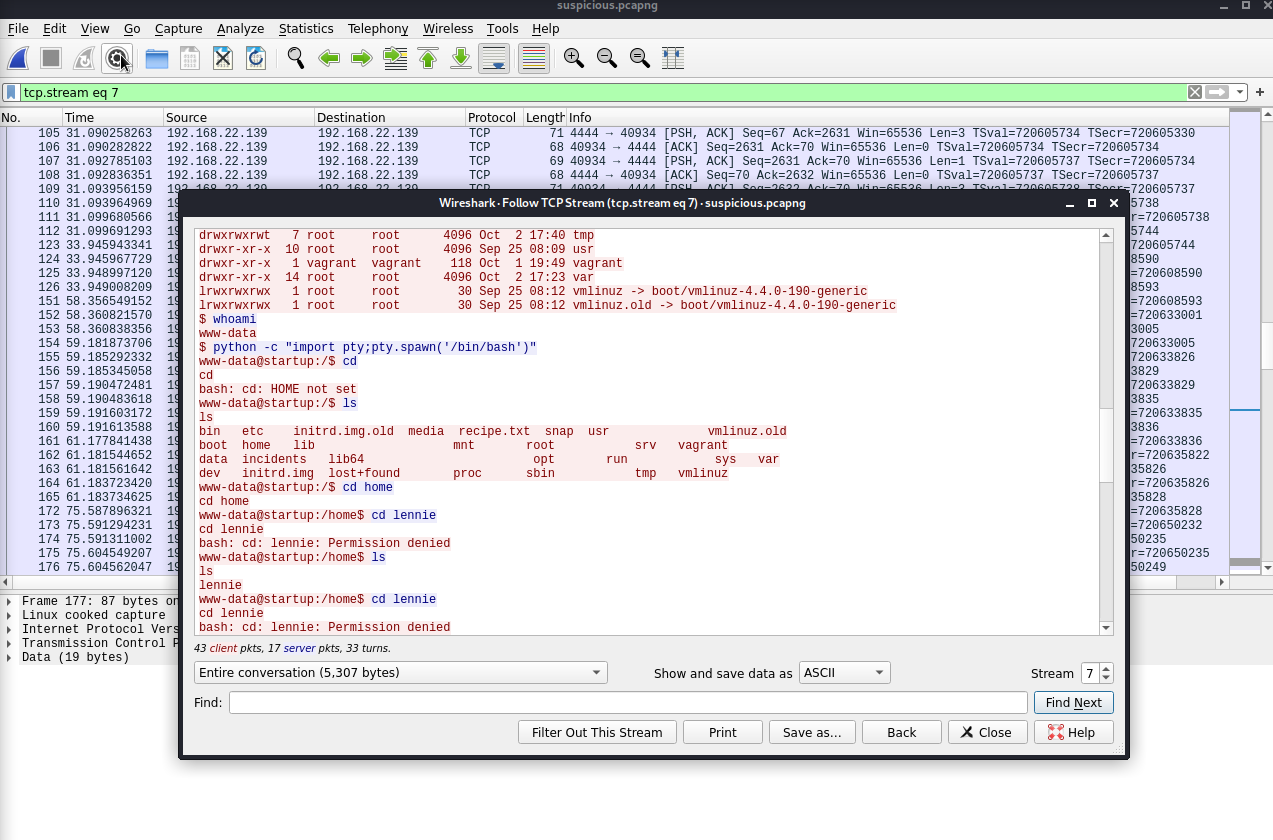Screen dimensions: 1273x840
Task: Select packet number 176 row
Action: coord(90,567)
